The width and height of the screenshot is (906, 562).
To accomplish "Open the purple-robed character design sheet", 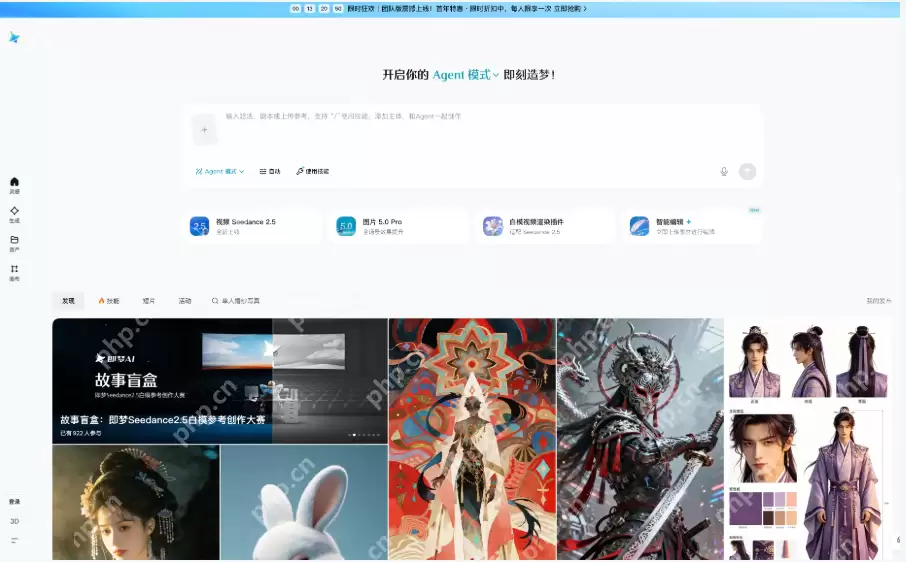I will [808, 439].
